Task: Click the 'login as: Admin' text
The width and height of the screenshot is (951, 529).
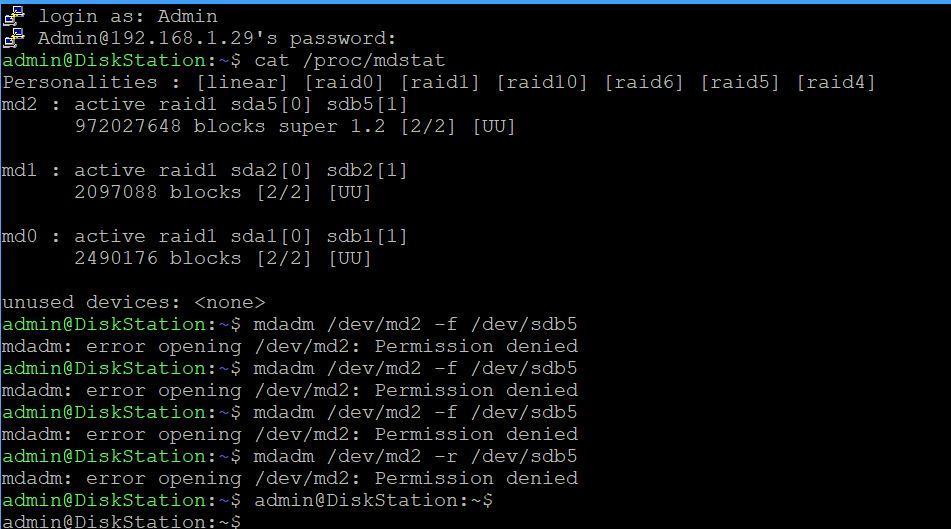Action: click(127, 16)
